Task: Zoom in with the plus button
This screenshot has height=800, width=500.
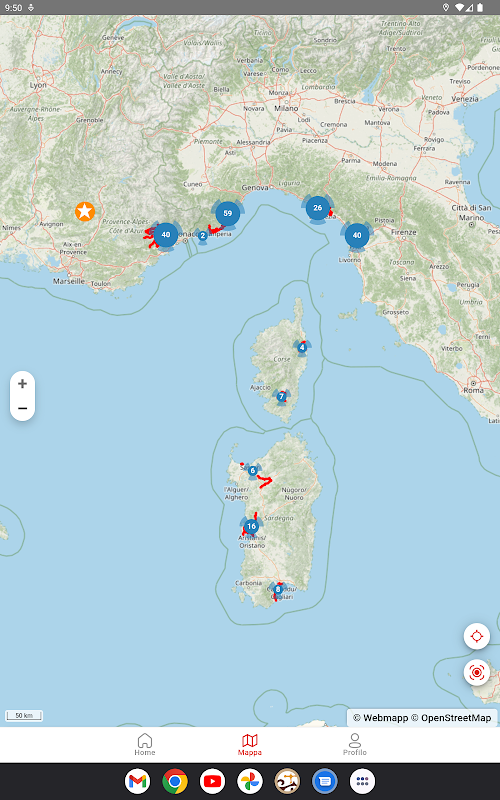Action: click(x=22, y=384)
